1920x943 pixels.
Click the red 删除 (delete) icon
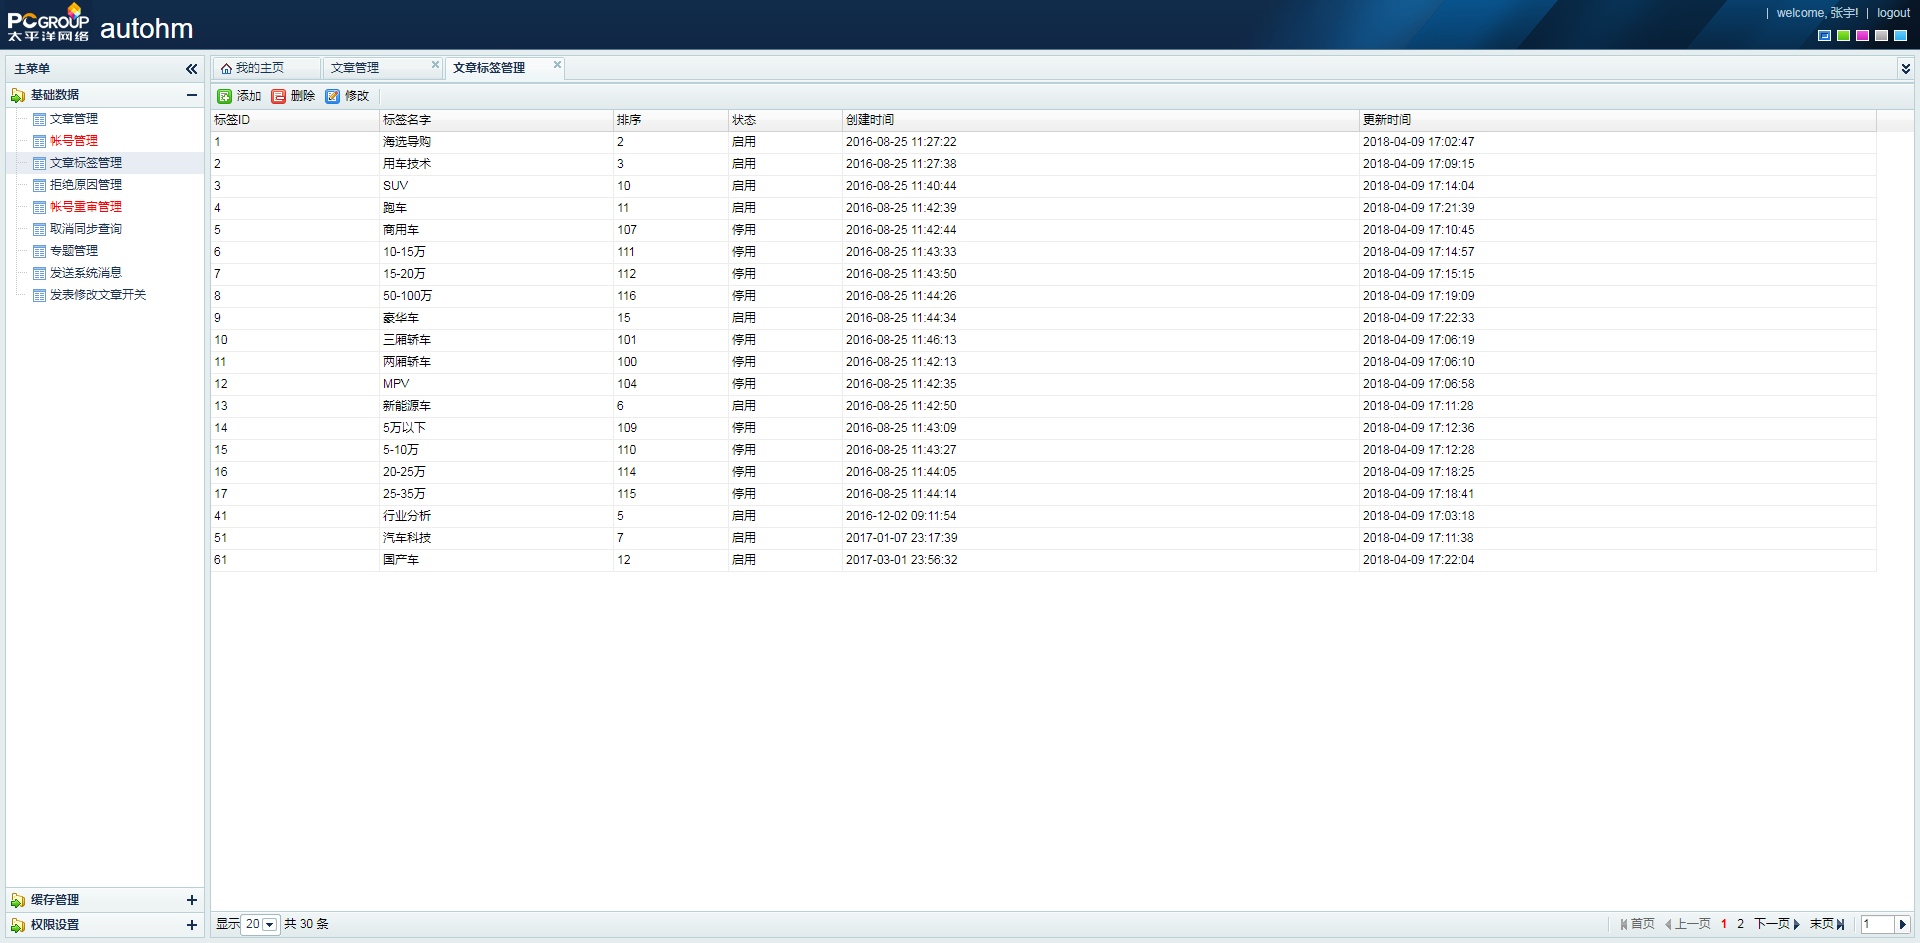pos(279,97)
